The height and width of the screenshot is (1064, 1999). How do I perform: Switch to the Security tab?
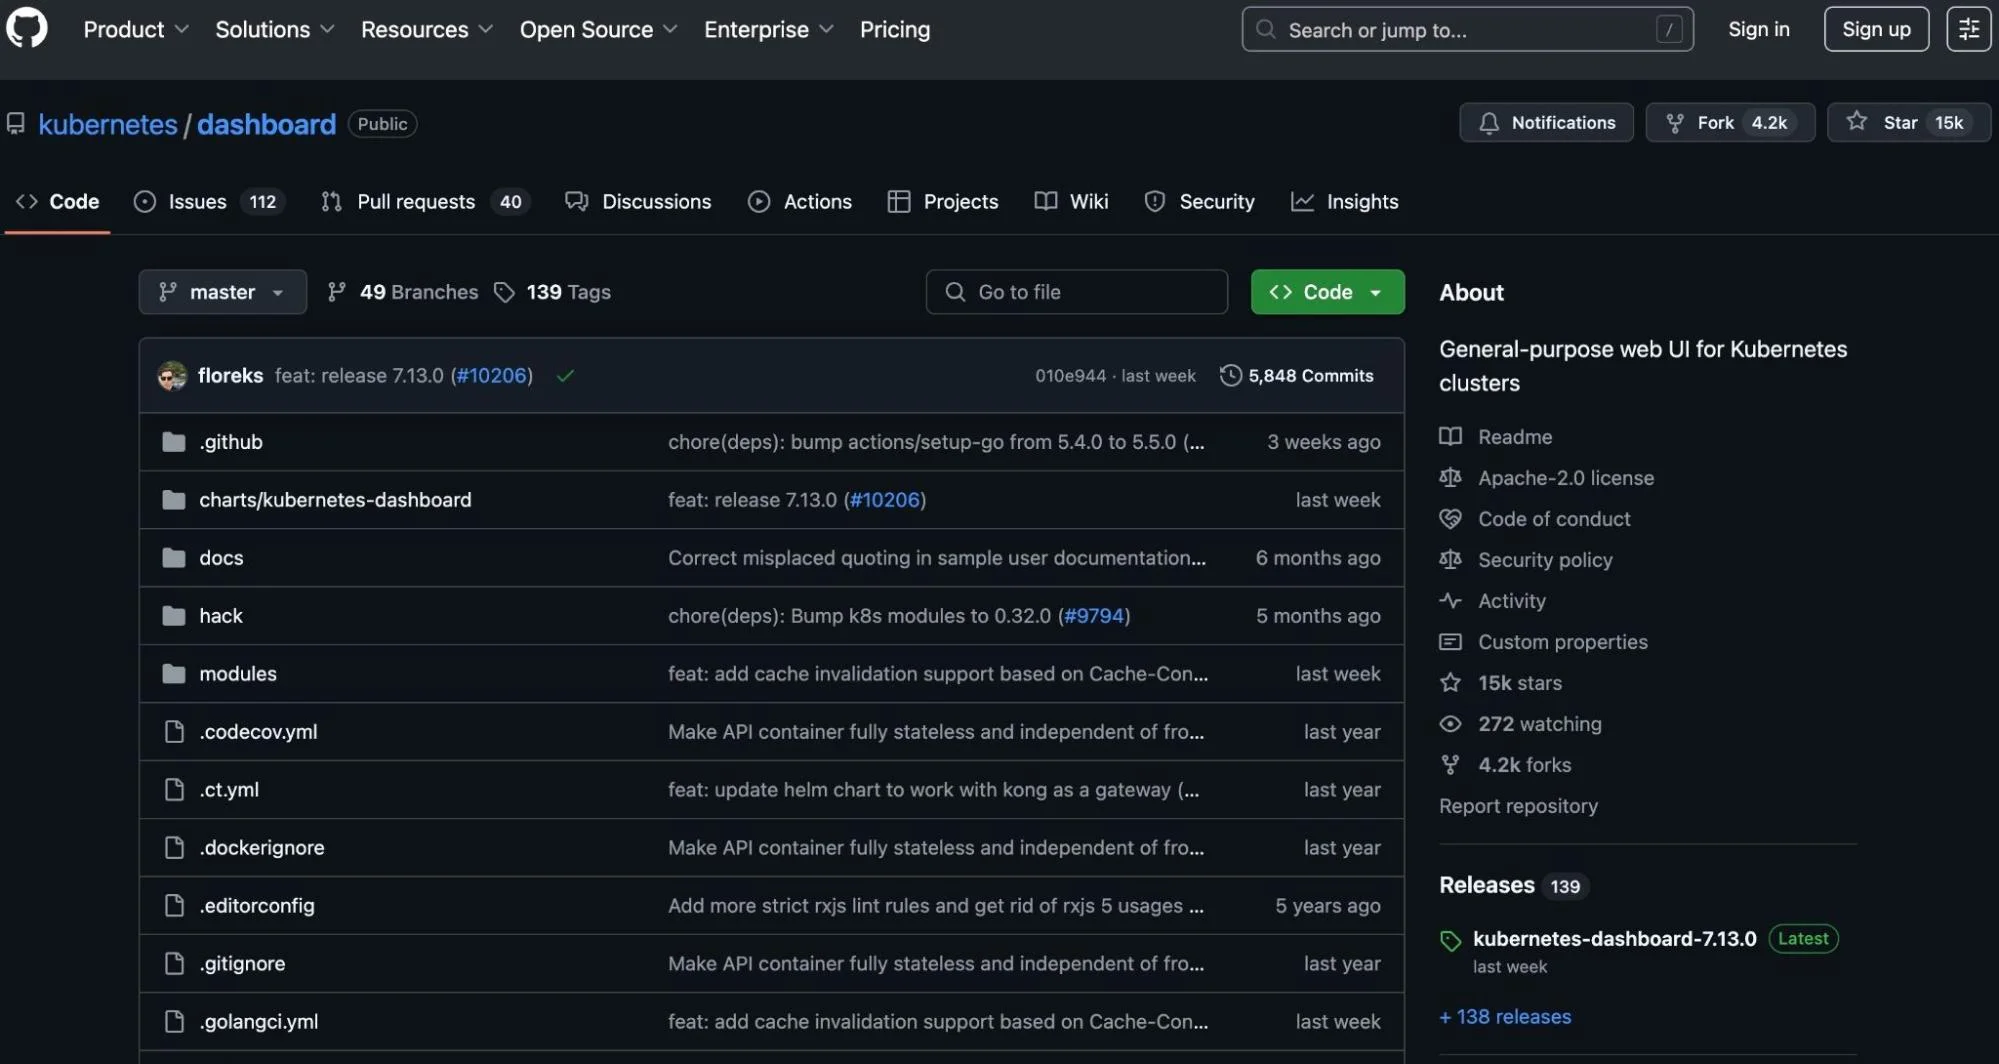point(1199,202)
